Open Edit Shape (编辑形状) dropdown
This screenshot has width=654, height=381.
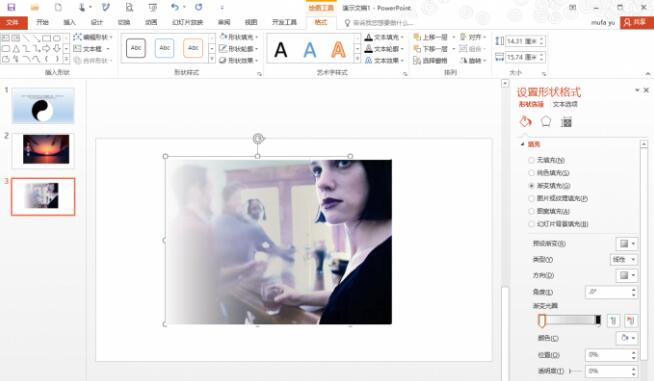93,37
